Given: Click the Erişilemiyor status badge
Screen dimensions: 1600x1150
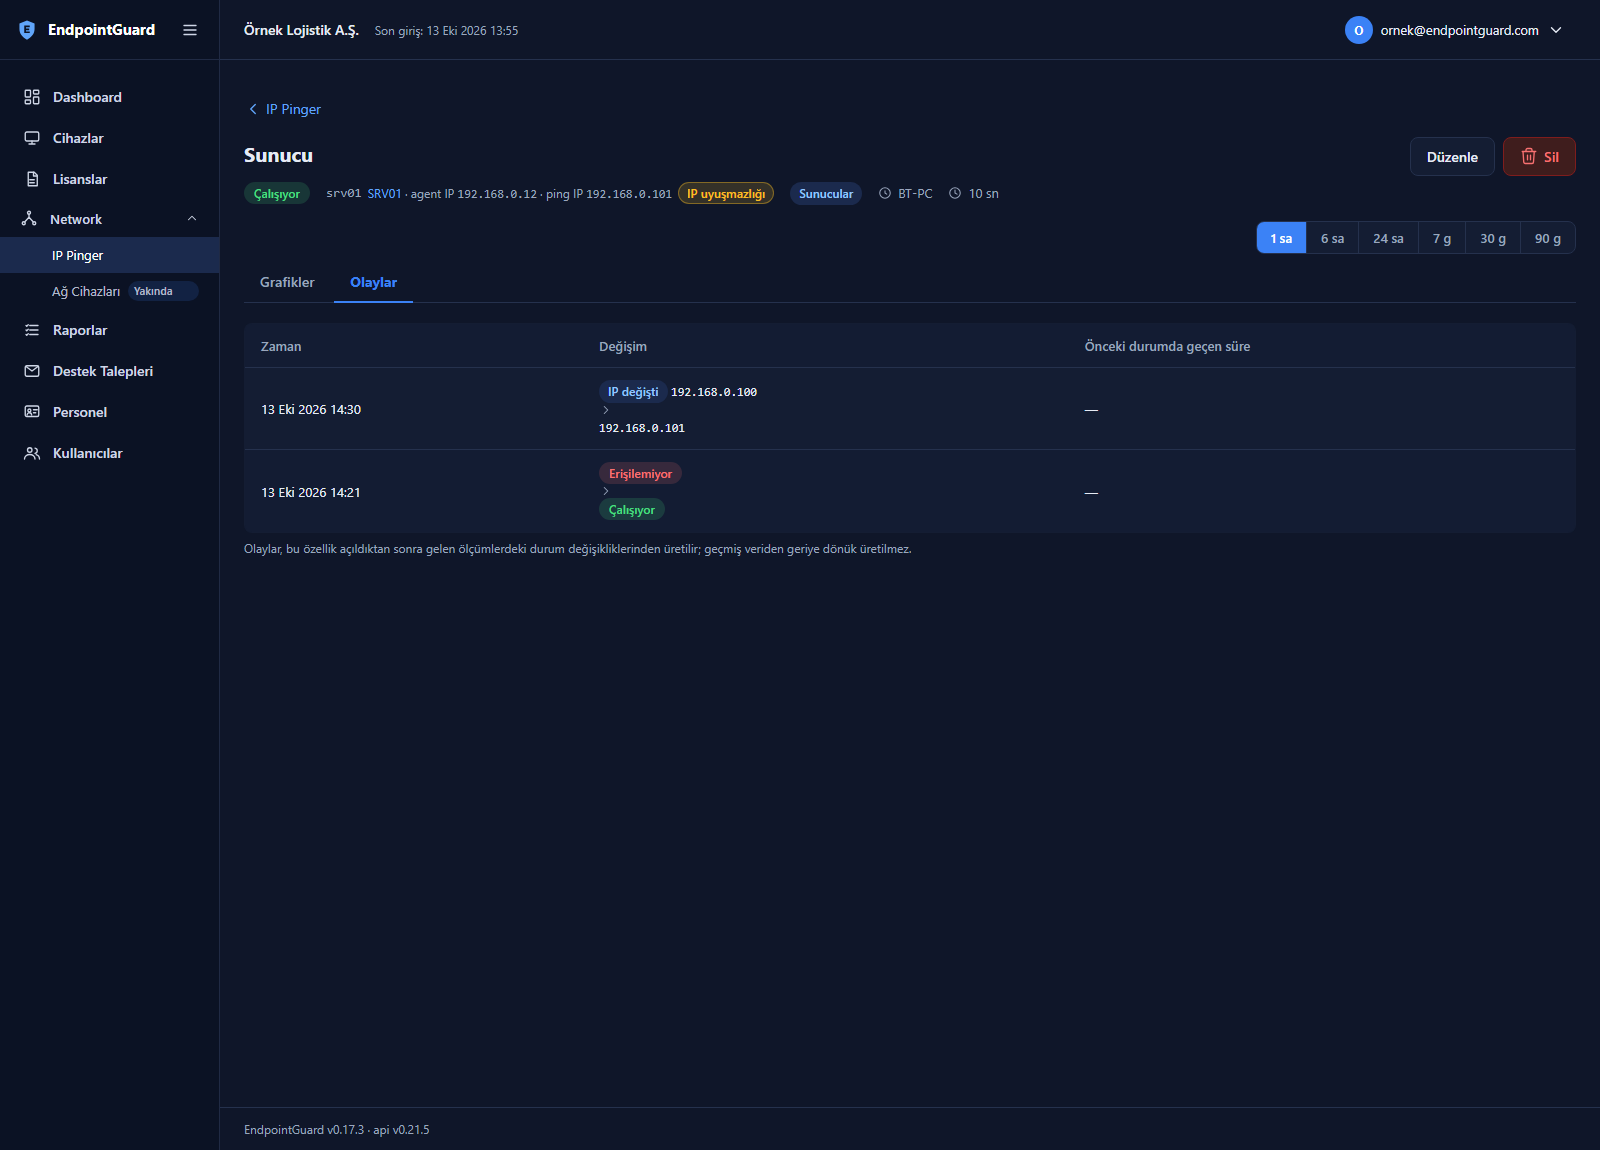Looking at the screenshot, I should click(640, 474).
